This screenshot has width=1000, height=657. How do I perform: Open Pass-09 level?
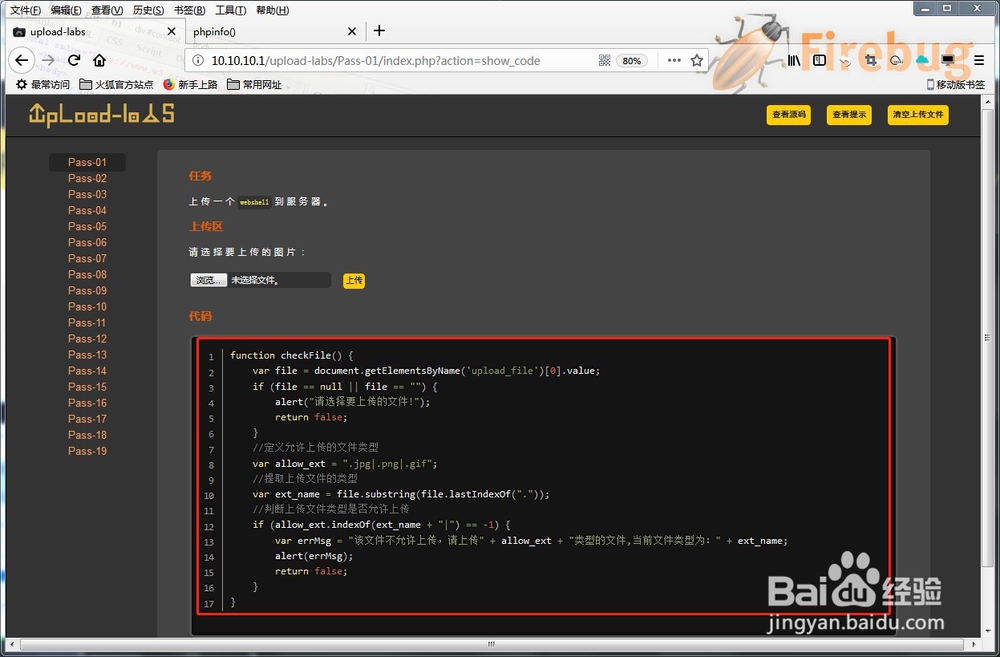[x=87, y=290]
